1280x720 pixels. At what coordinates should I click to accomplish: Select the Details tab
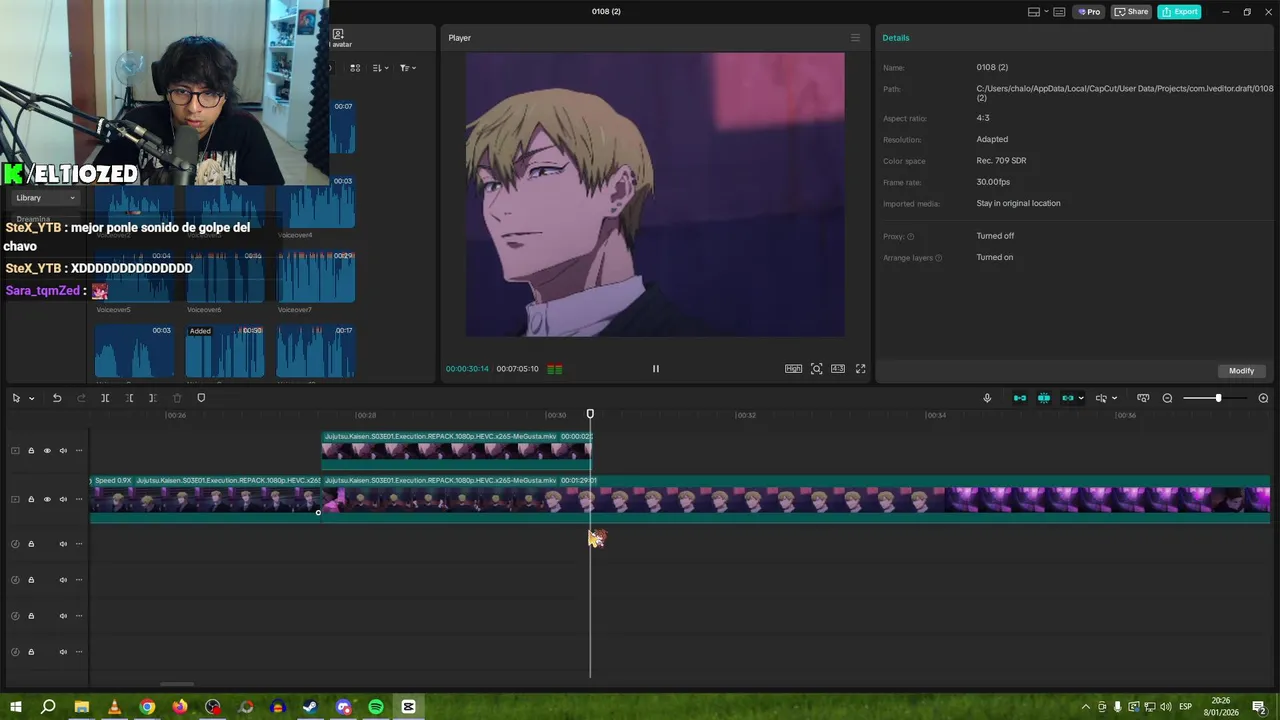896,38
